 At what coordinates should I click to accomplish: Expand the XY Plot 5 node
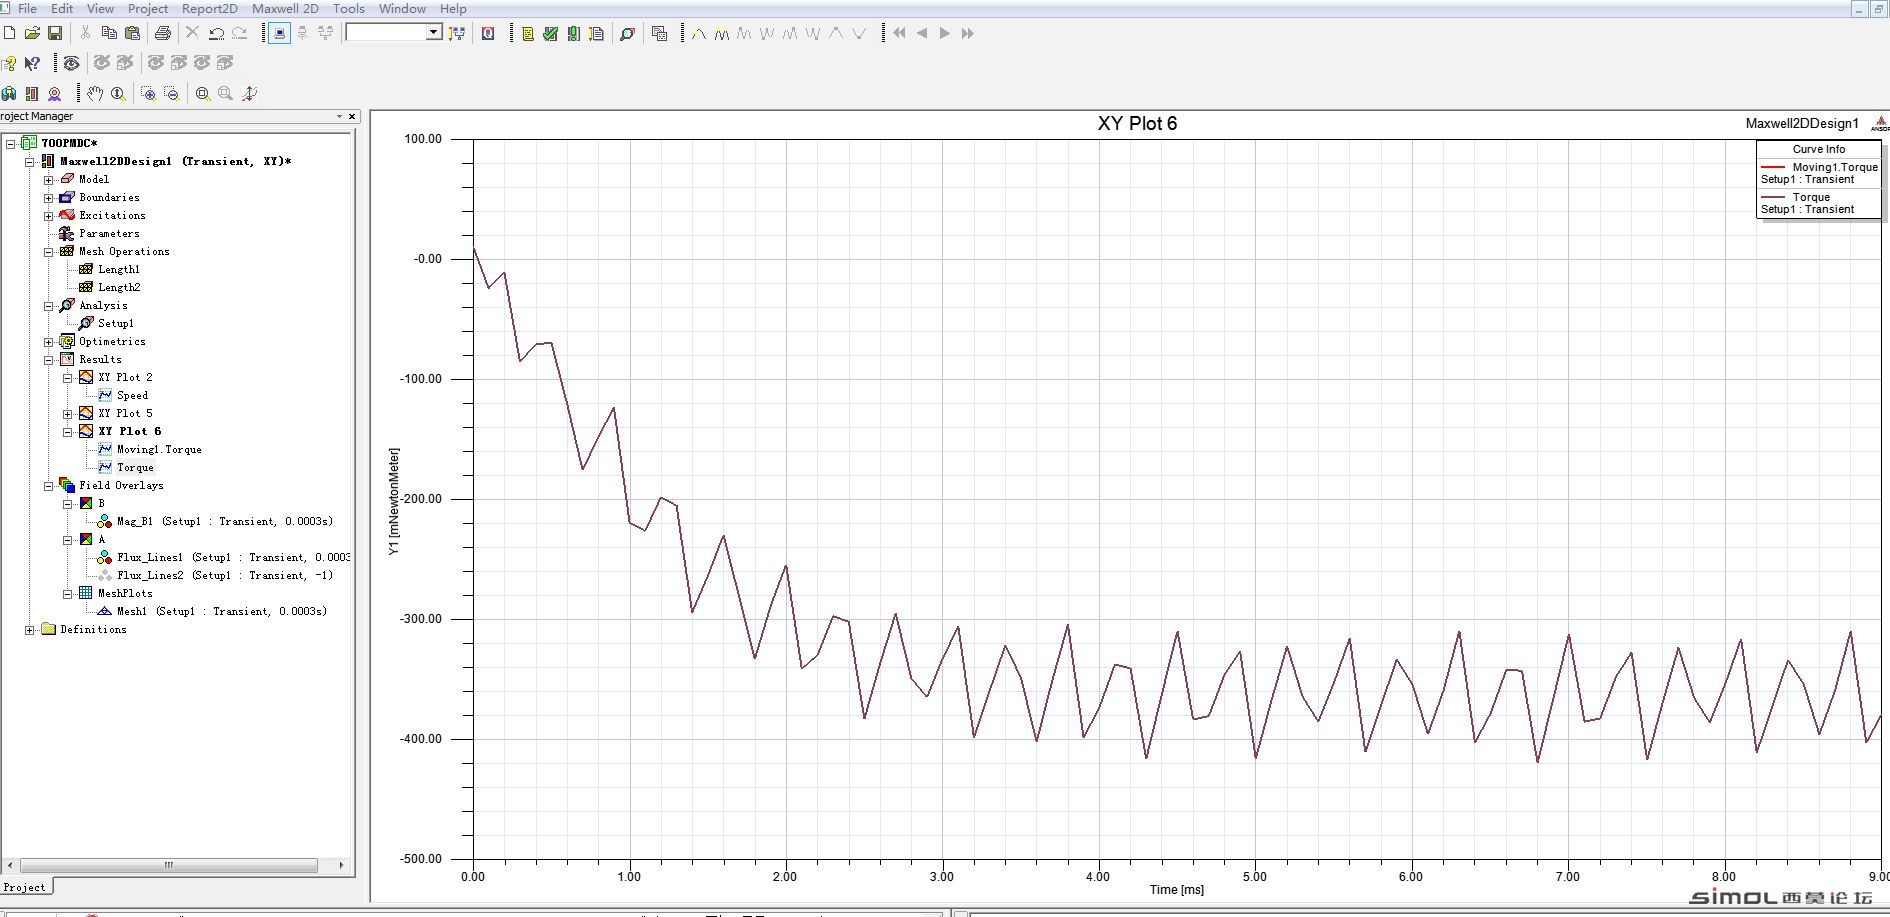point(67,414)
